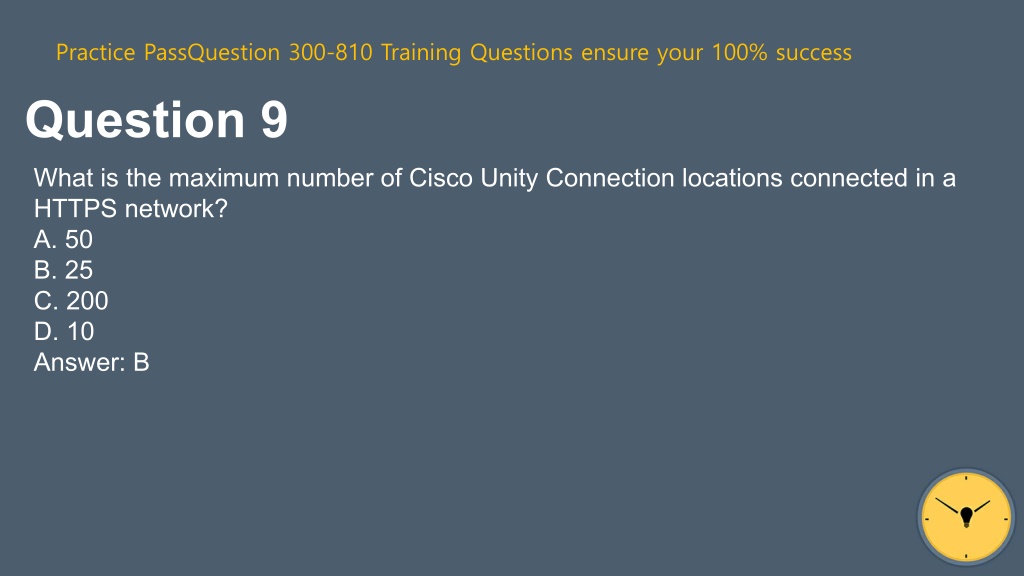
Task: Select answer option D. 10
Action: pos(64,332)
